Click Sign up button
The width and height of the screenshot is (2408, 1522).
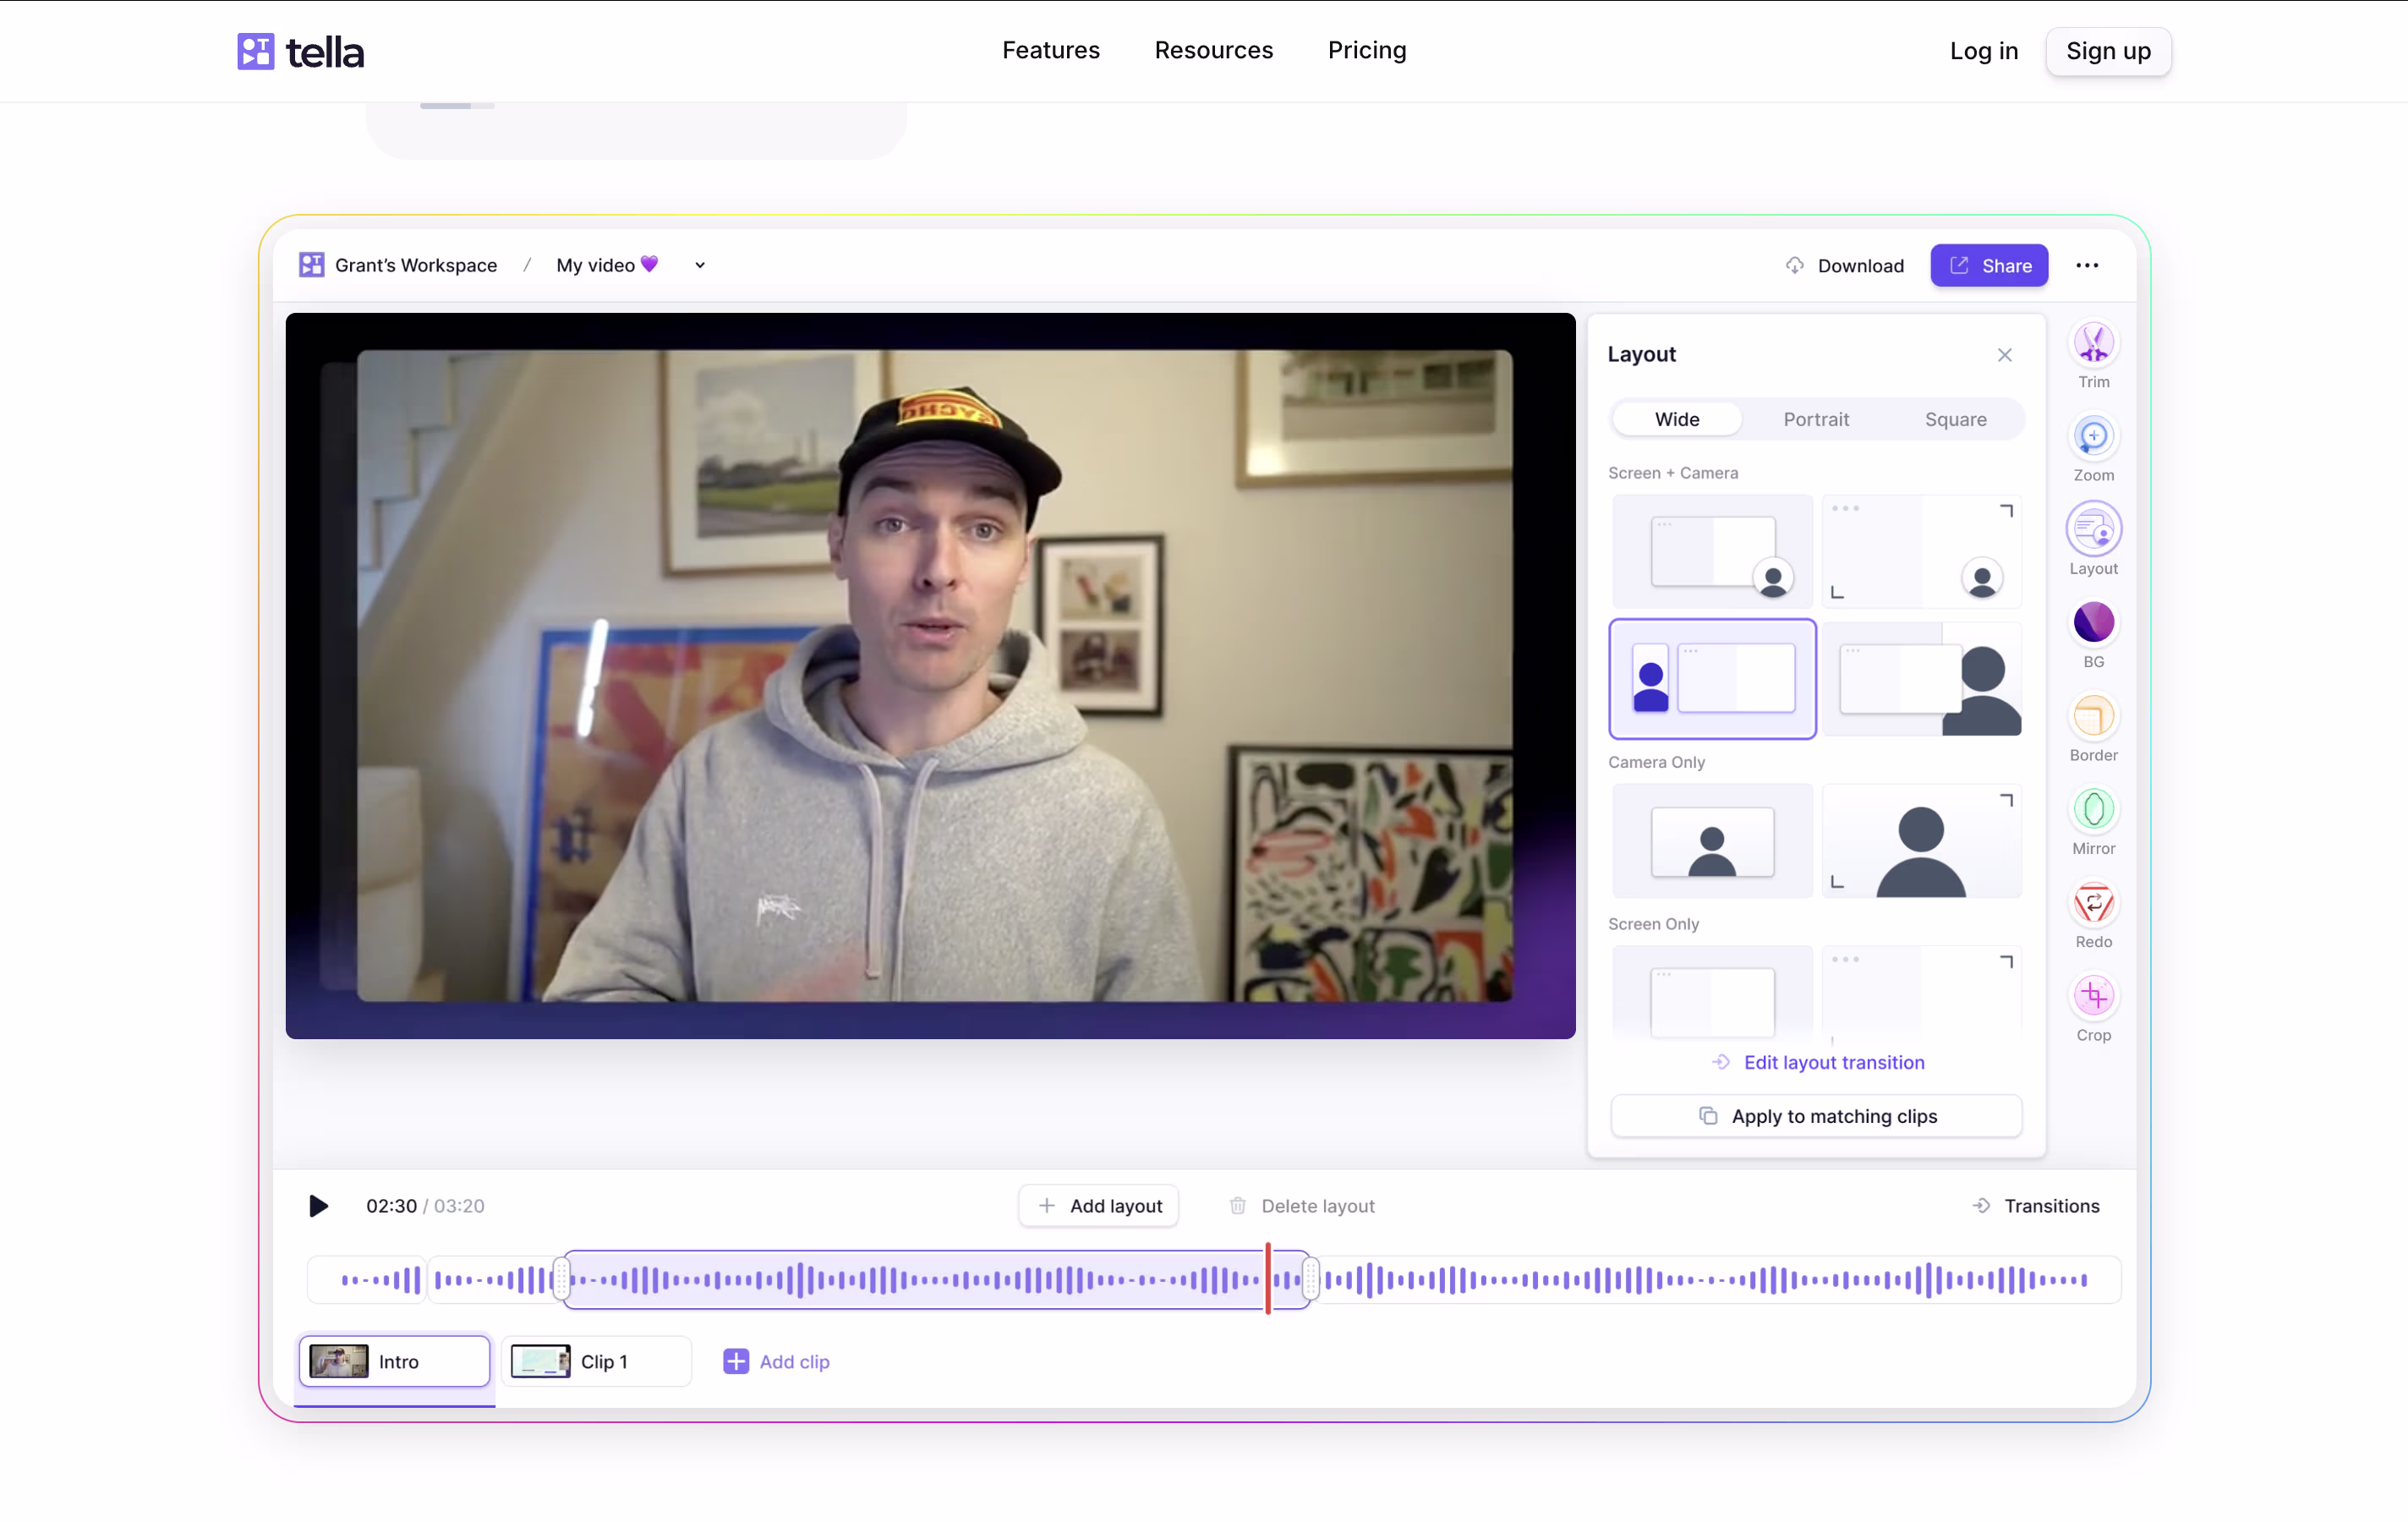tap(2108, 51)
